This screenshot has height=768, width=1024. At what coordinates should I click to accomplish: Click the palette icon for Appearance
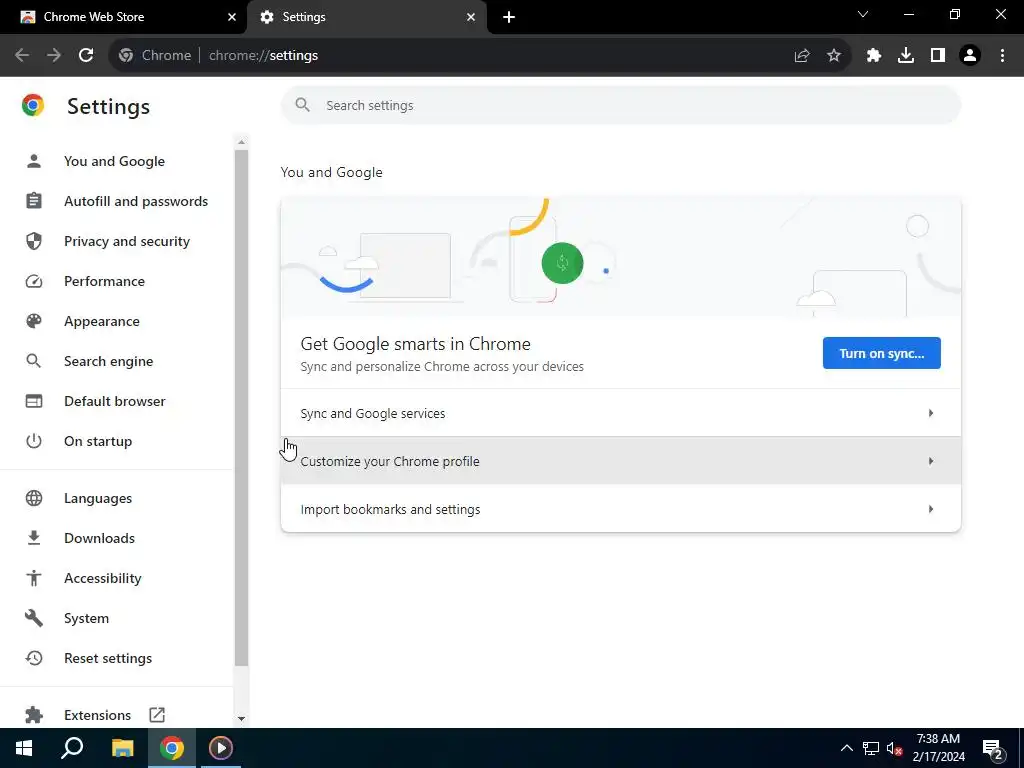click(34, 321)
